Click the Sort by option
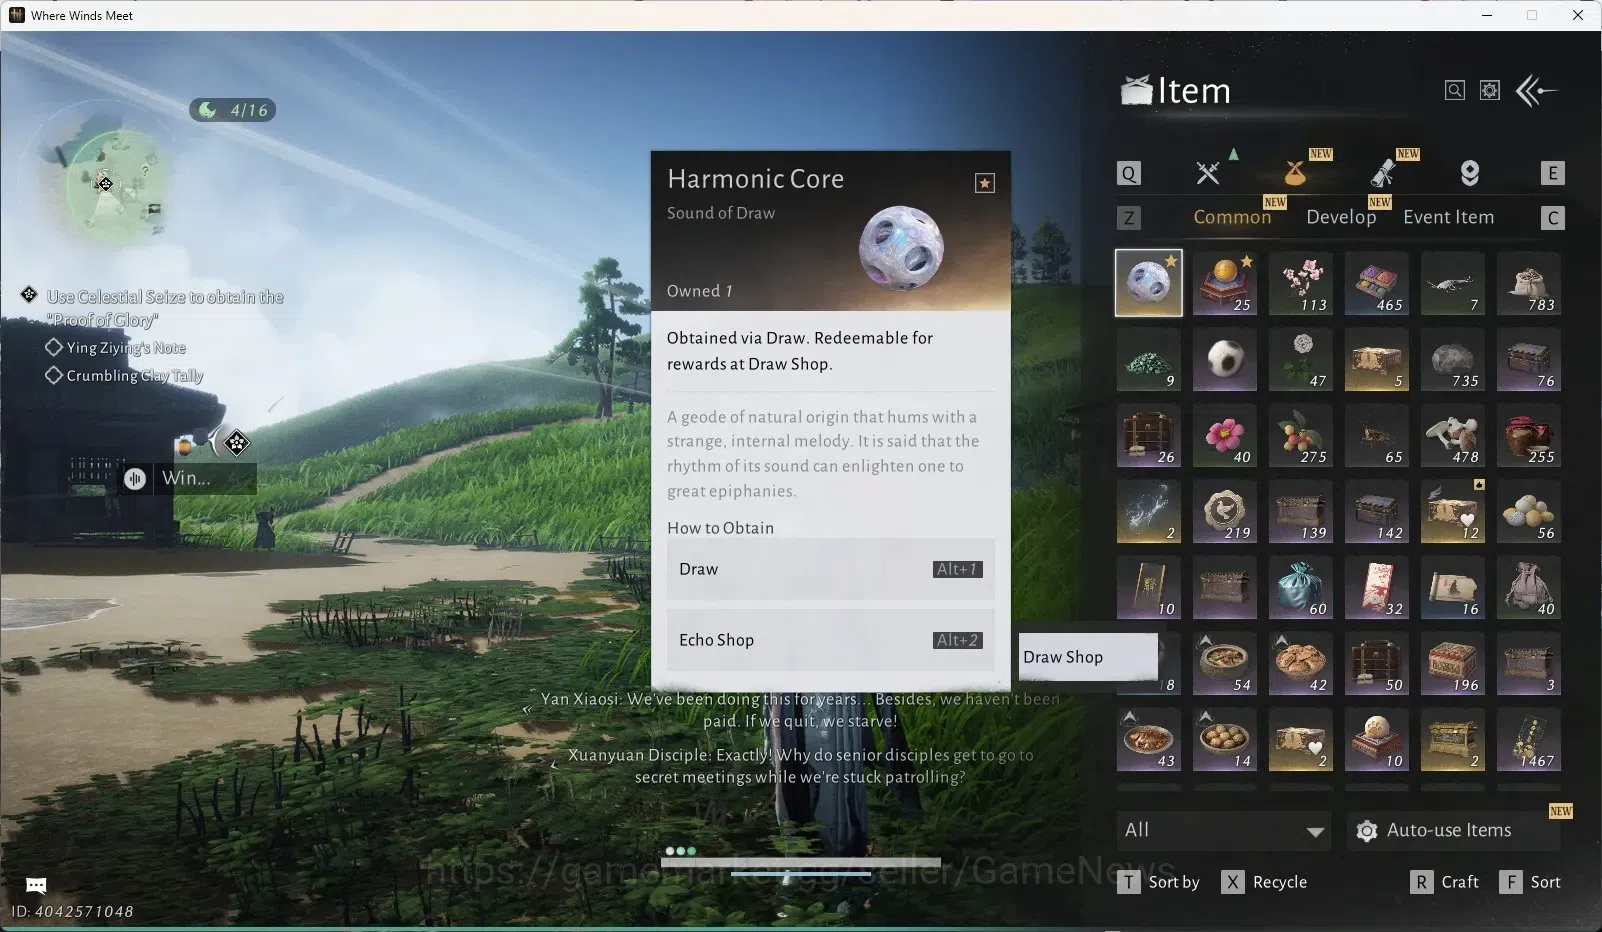 pyautogui.click(x=1159, y=882)
